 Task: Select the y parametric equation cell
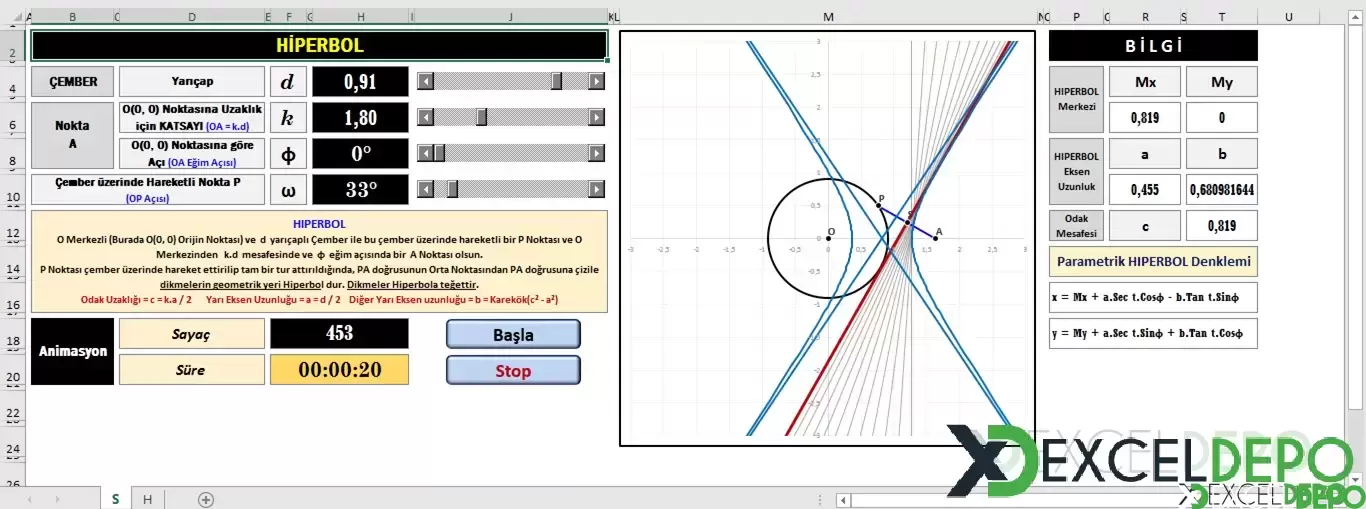tap(1153, 333)
